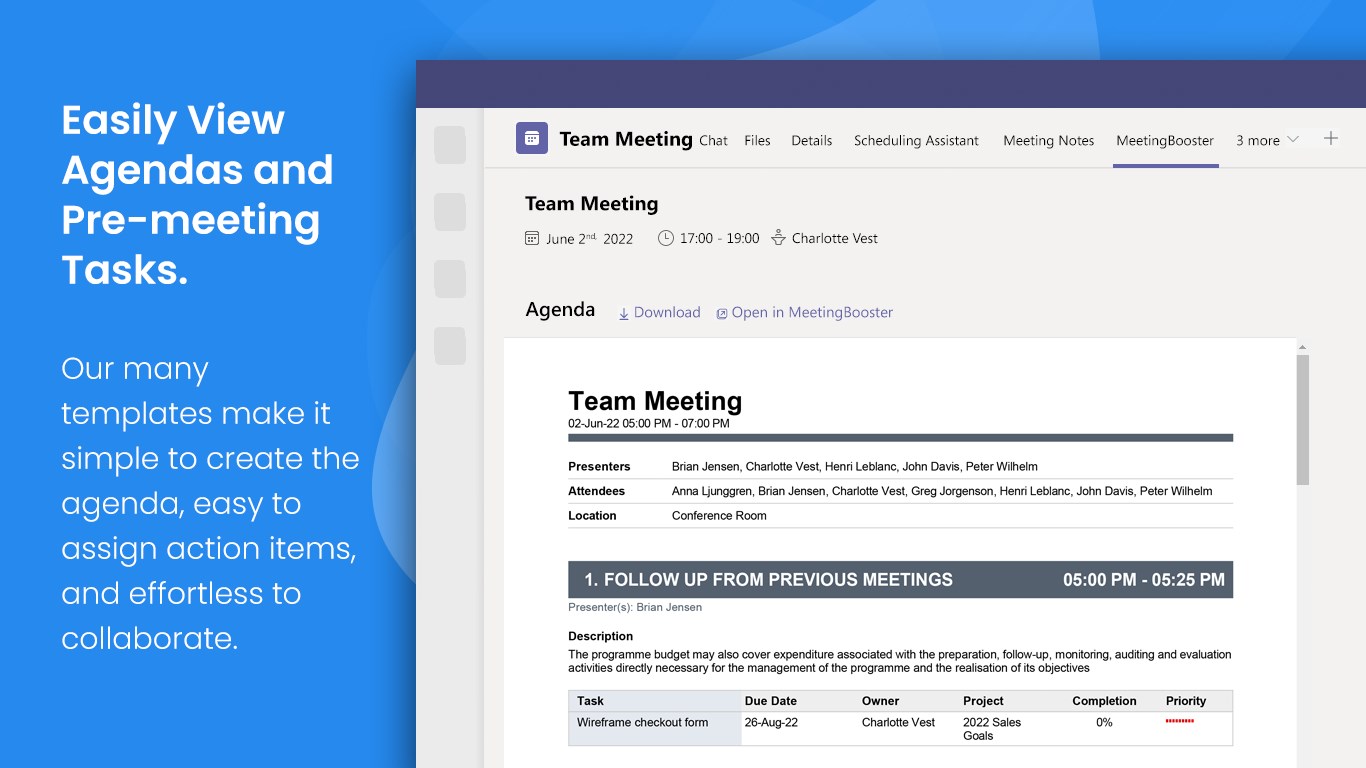Click the organizer icon beside Charlotte Vest
Image resolution: width=1366 pixels, height=768 pixels.
pyautogui.click(x=778, y=238)
